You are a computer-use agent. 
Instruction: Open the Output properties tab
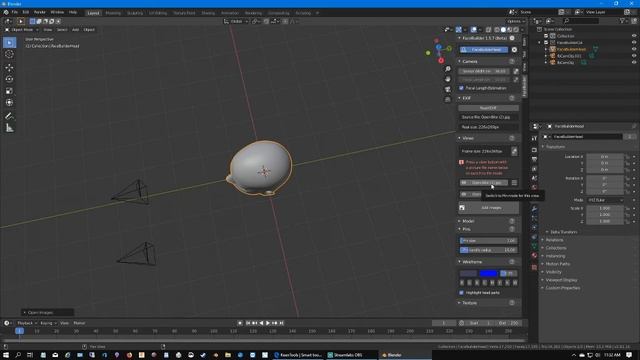click(x=534, y=159)
